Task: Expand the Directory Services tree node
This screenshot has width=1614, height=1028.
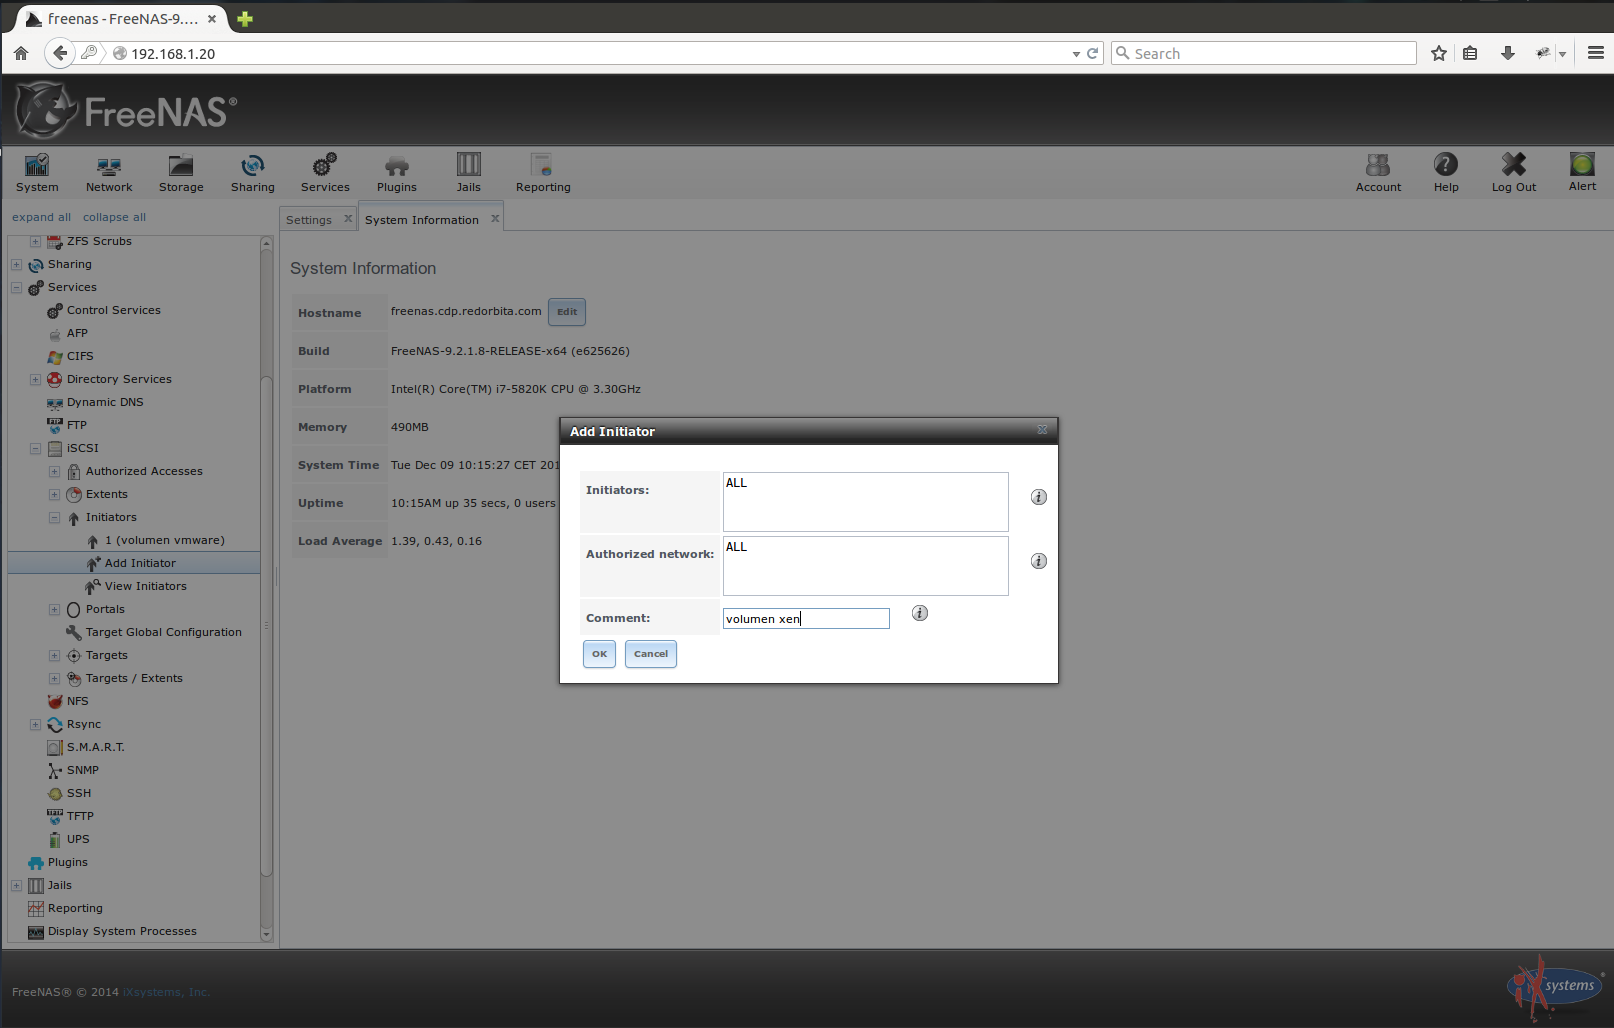Action: (35, 379)
